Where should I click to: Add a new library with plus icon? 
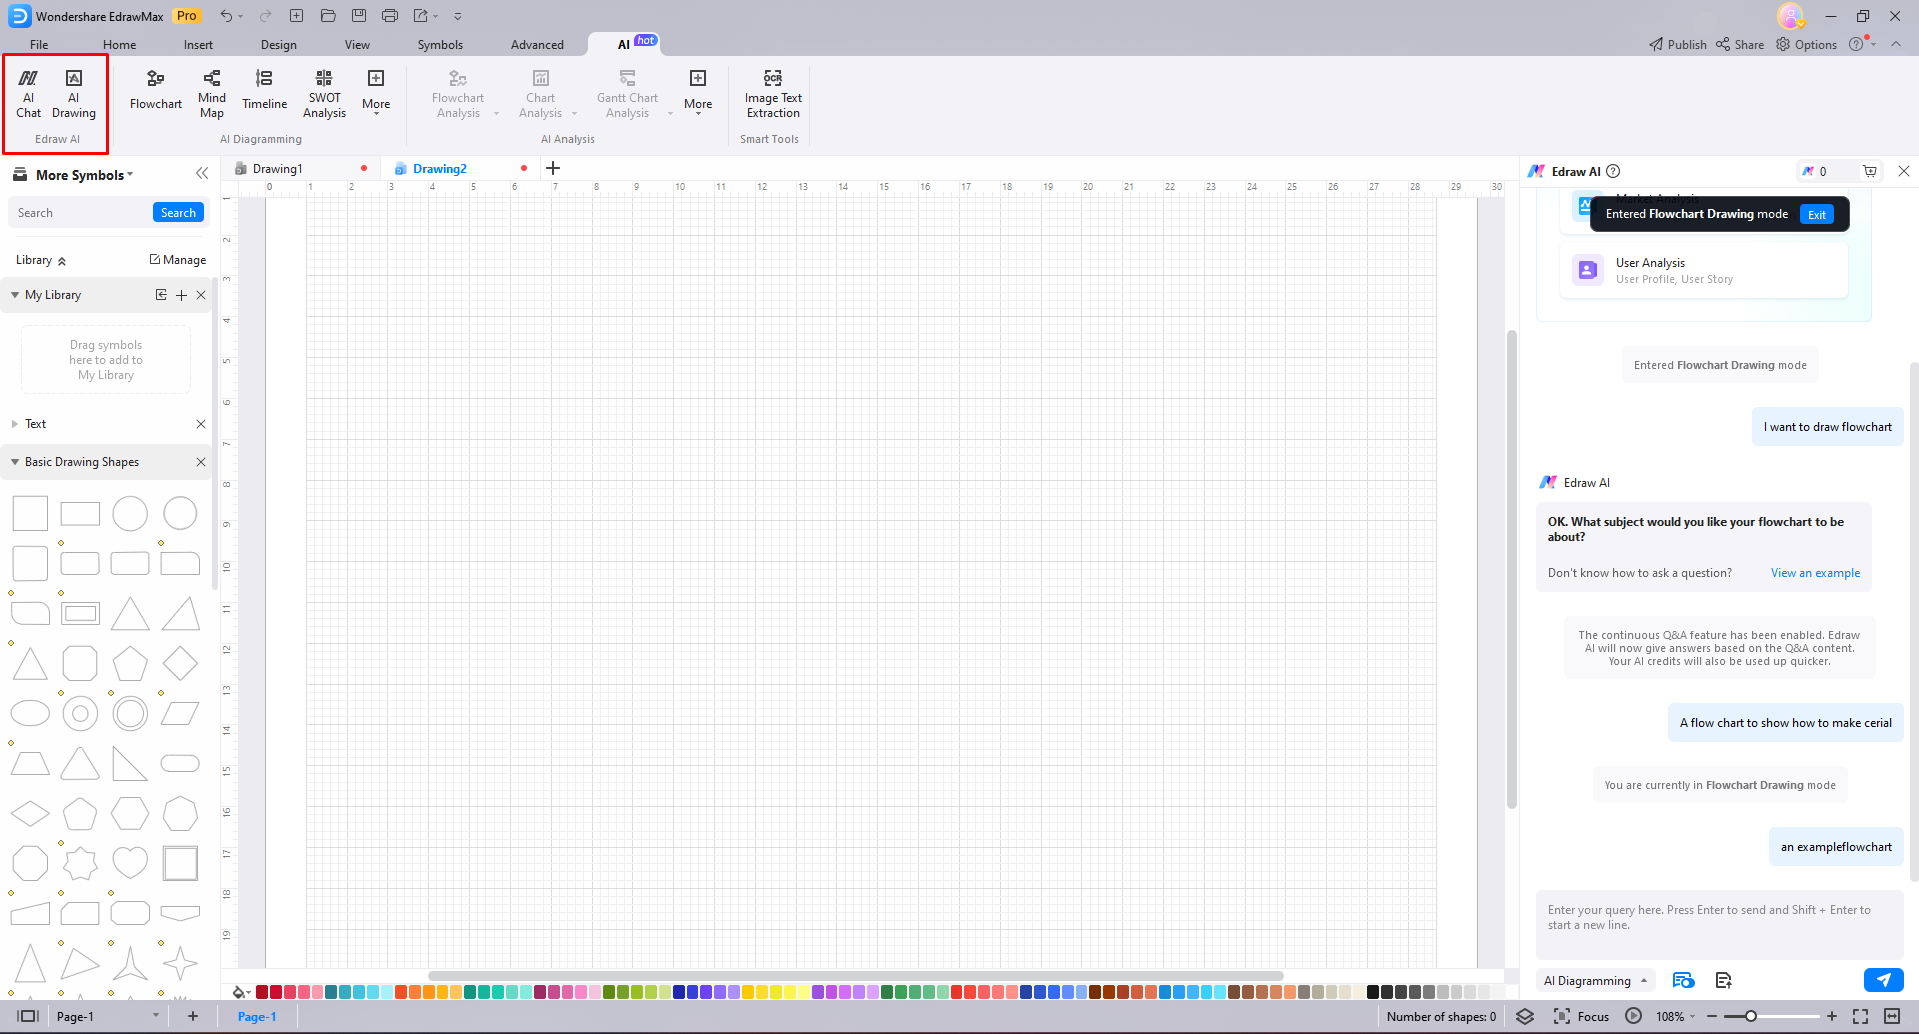(x=181, y=295)
